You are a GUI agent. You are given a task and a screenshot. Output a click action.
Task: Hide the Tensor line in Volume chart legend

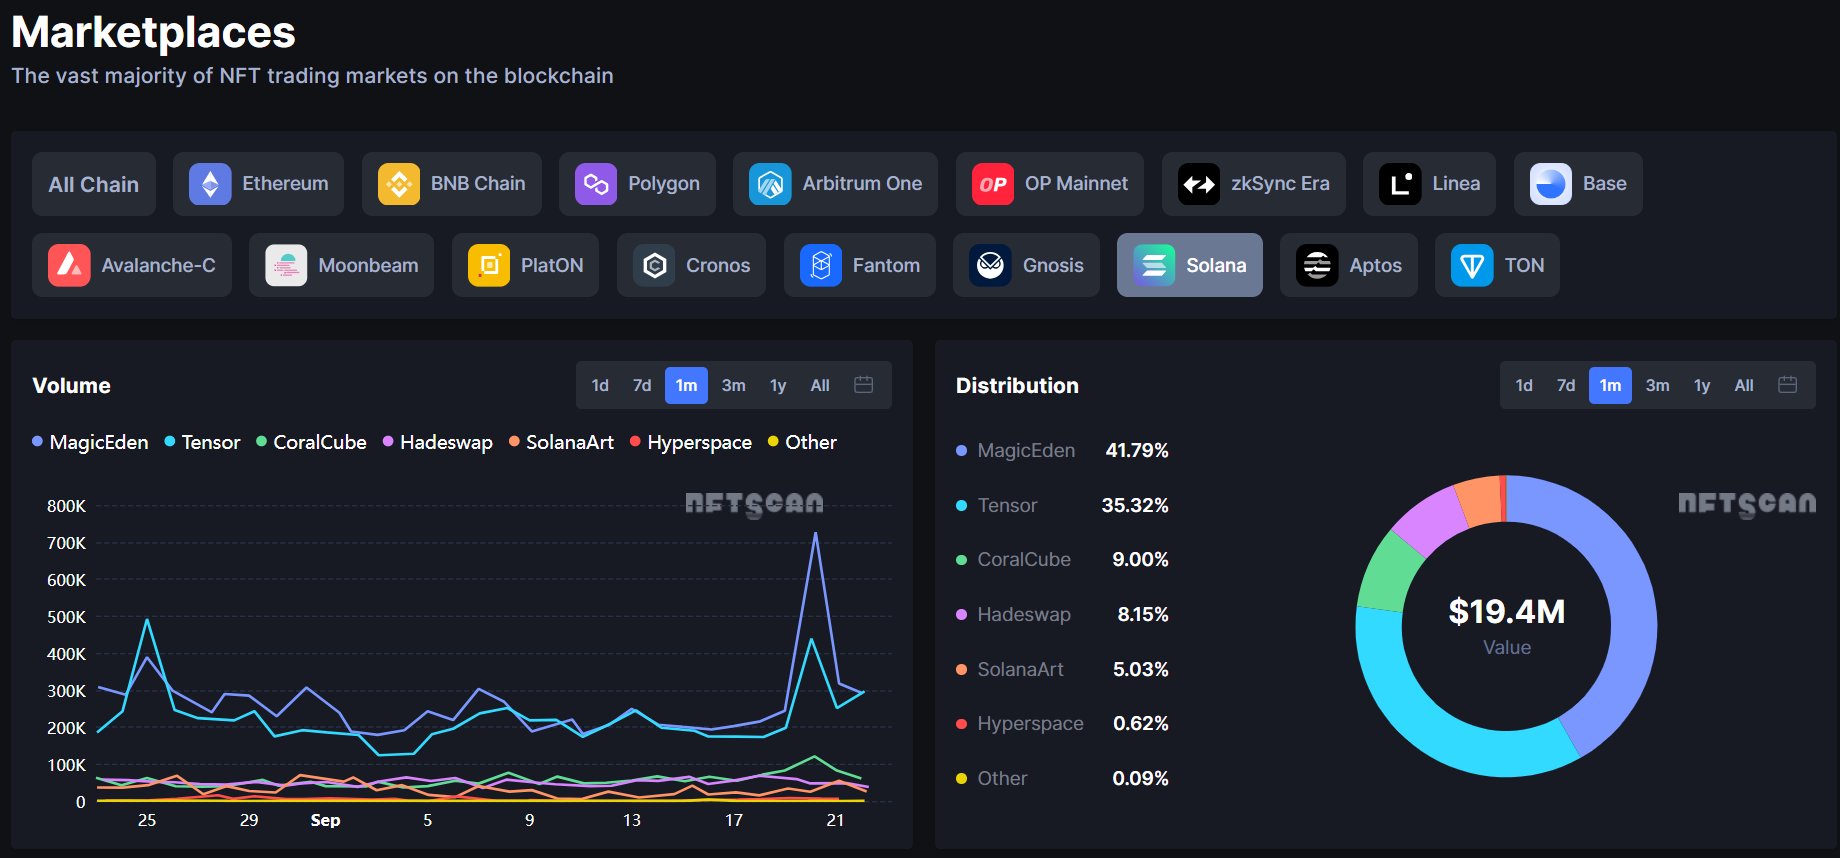[202, 442]
